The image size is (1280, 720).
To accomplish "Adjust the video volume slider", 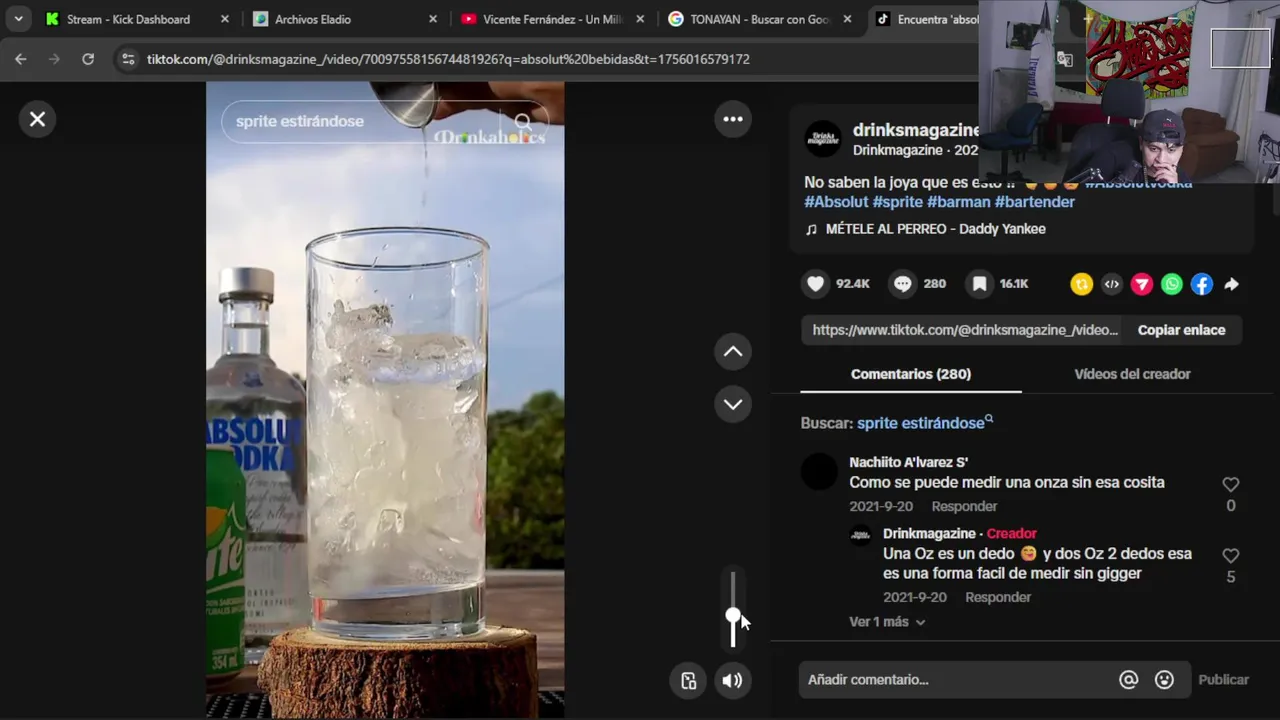I will tap(733, 609).
